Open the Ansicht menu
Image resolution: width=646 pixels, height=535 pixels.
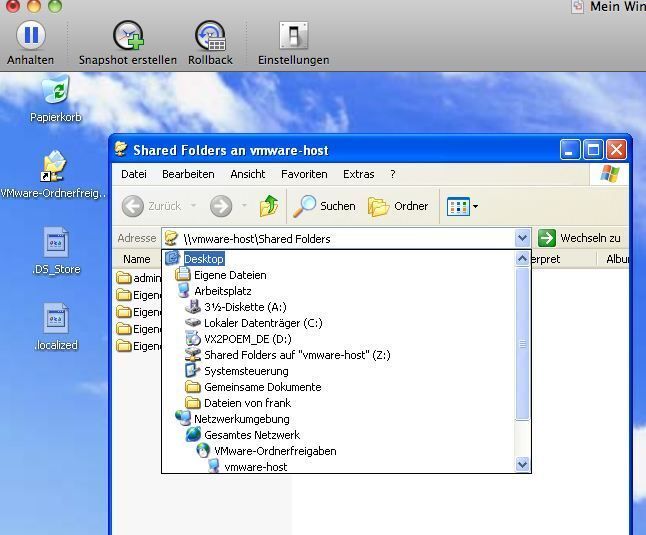pos(248,174)
